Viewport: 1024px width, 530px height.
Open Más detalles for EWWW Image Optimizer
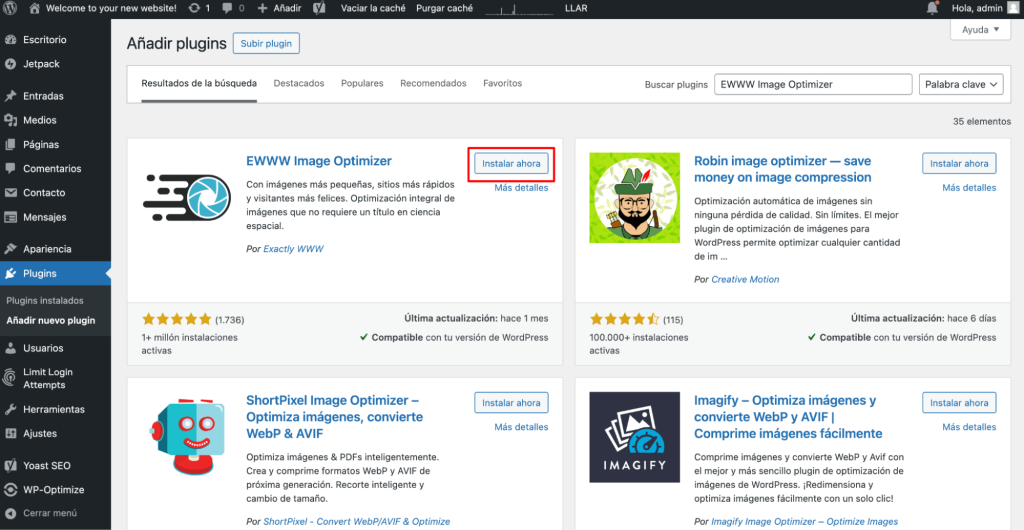521,188
